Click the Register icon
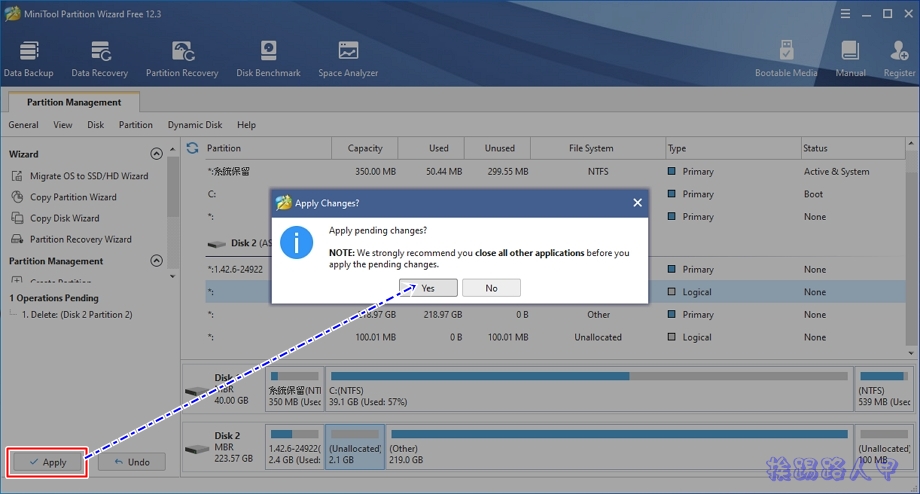The height and width of the screenshot is (494, 920). pyautogui.click(x=899, y=51)
